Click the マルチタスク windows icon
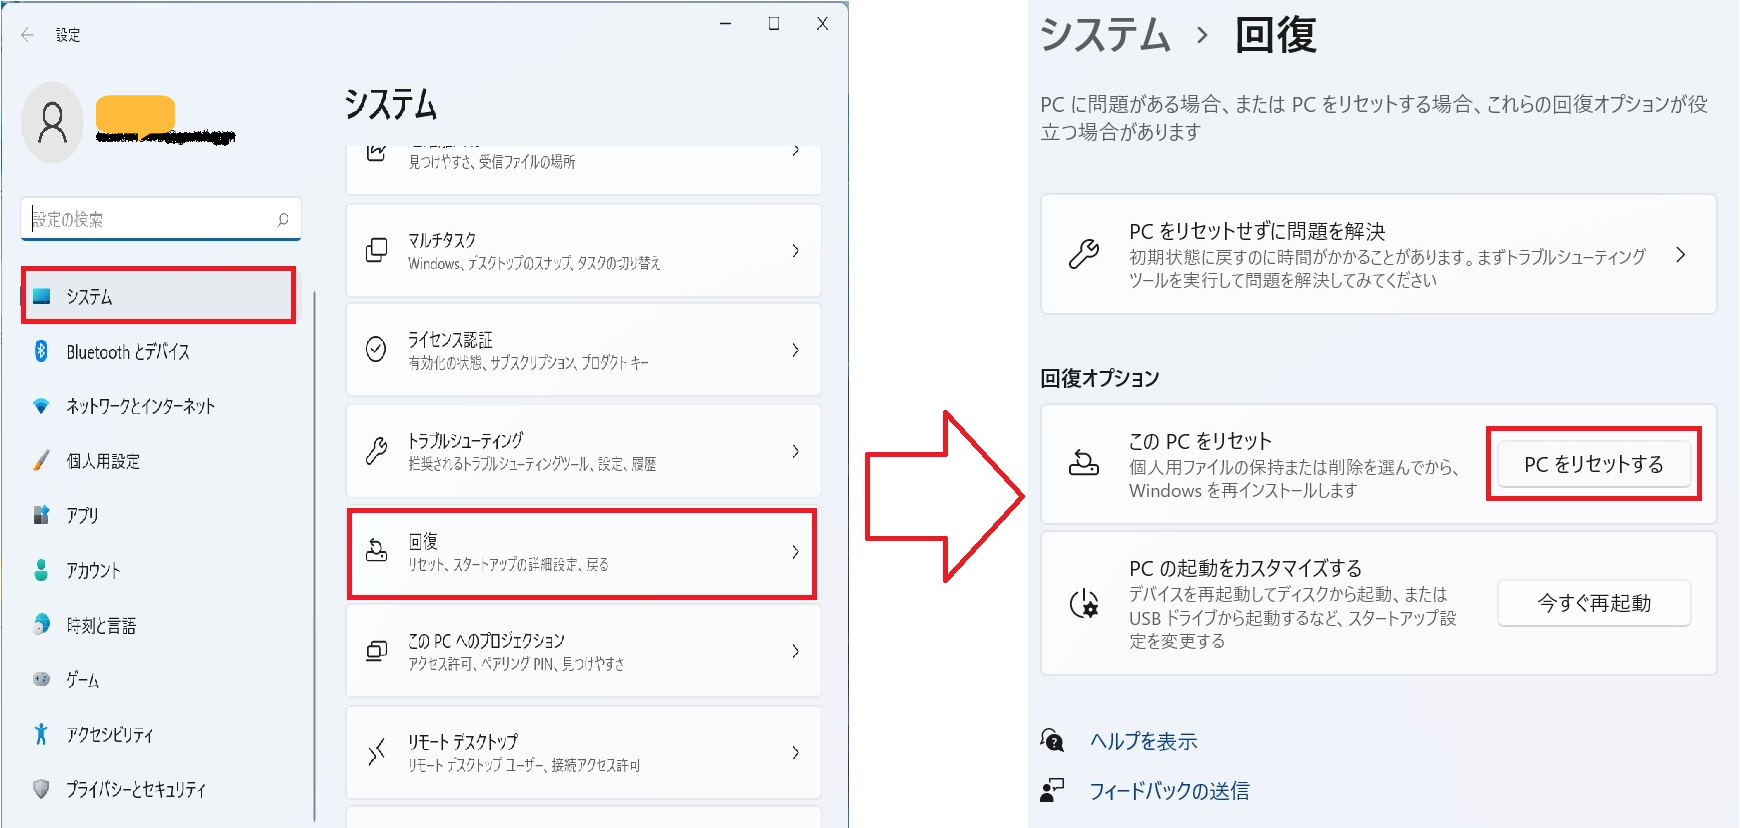Screen dimensions: 1740x828 [x=376, y=250]
